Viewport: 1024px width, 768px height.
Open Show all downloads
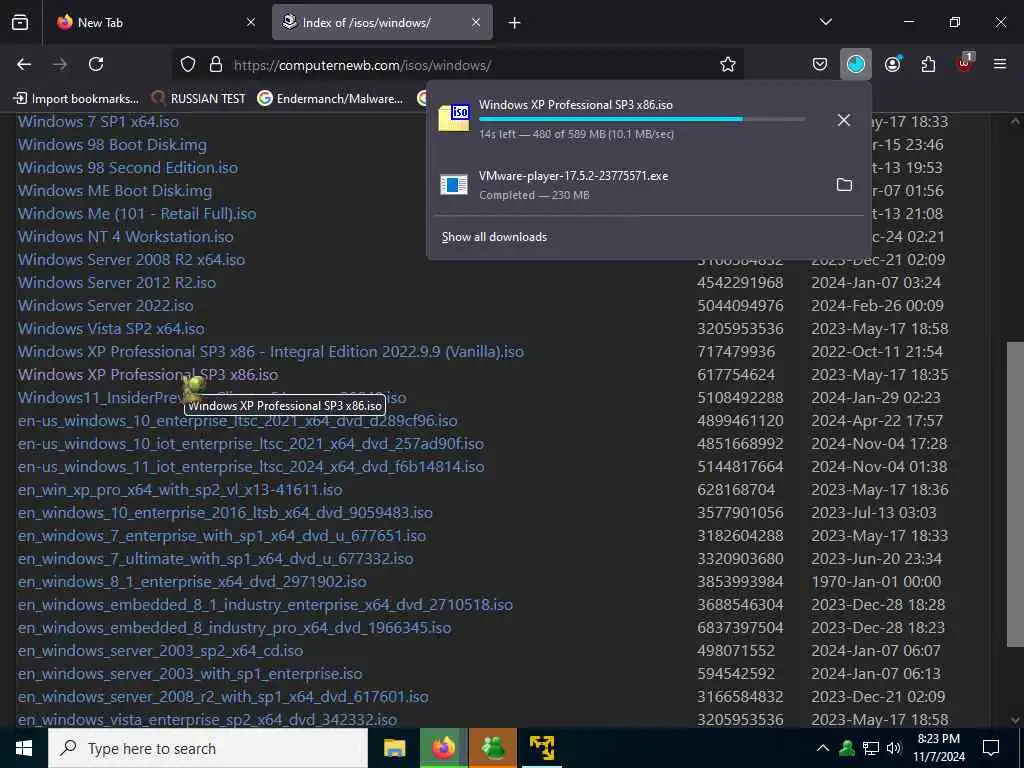(494, 237)
